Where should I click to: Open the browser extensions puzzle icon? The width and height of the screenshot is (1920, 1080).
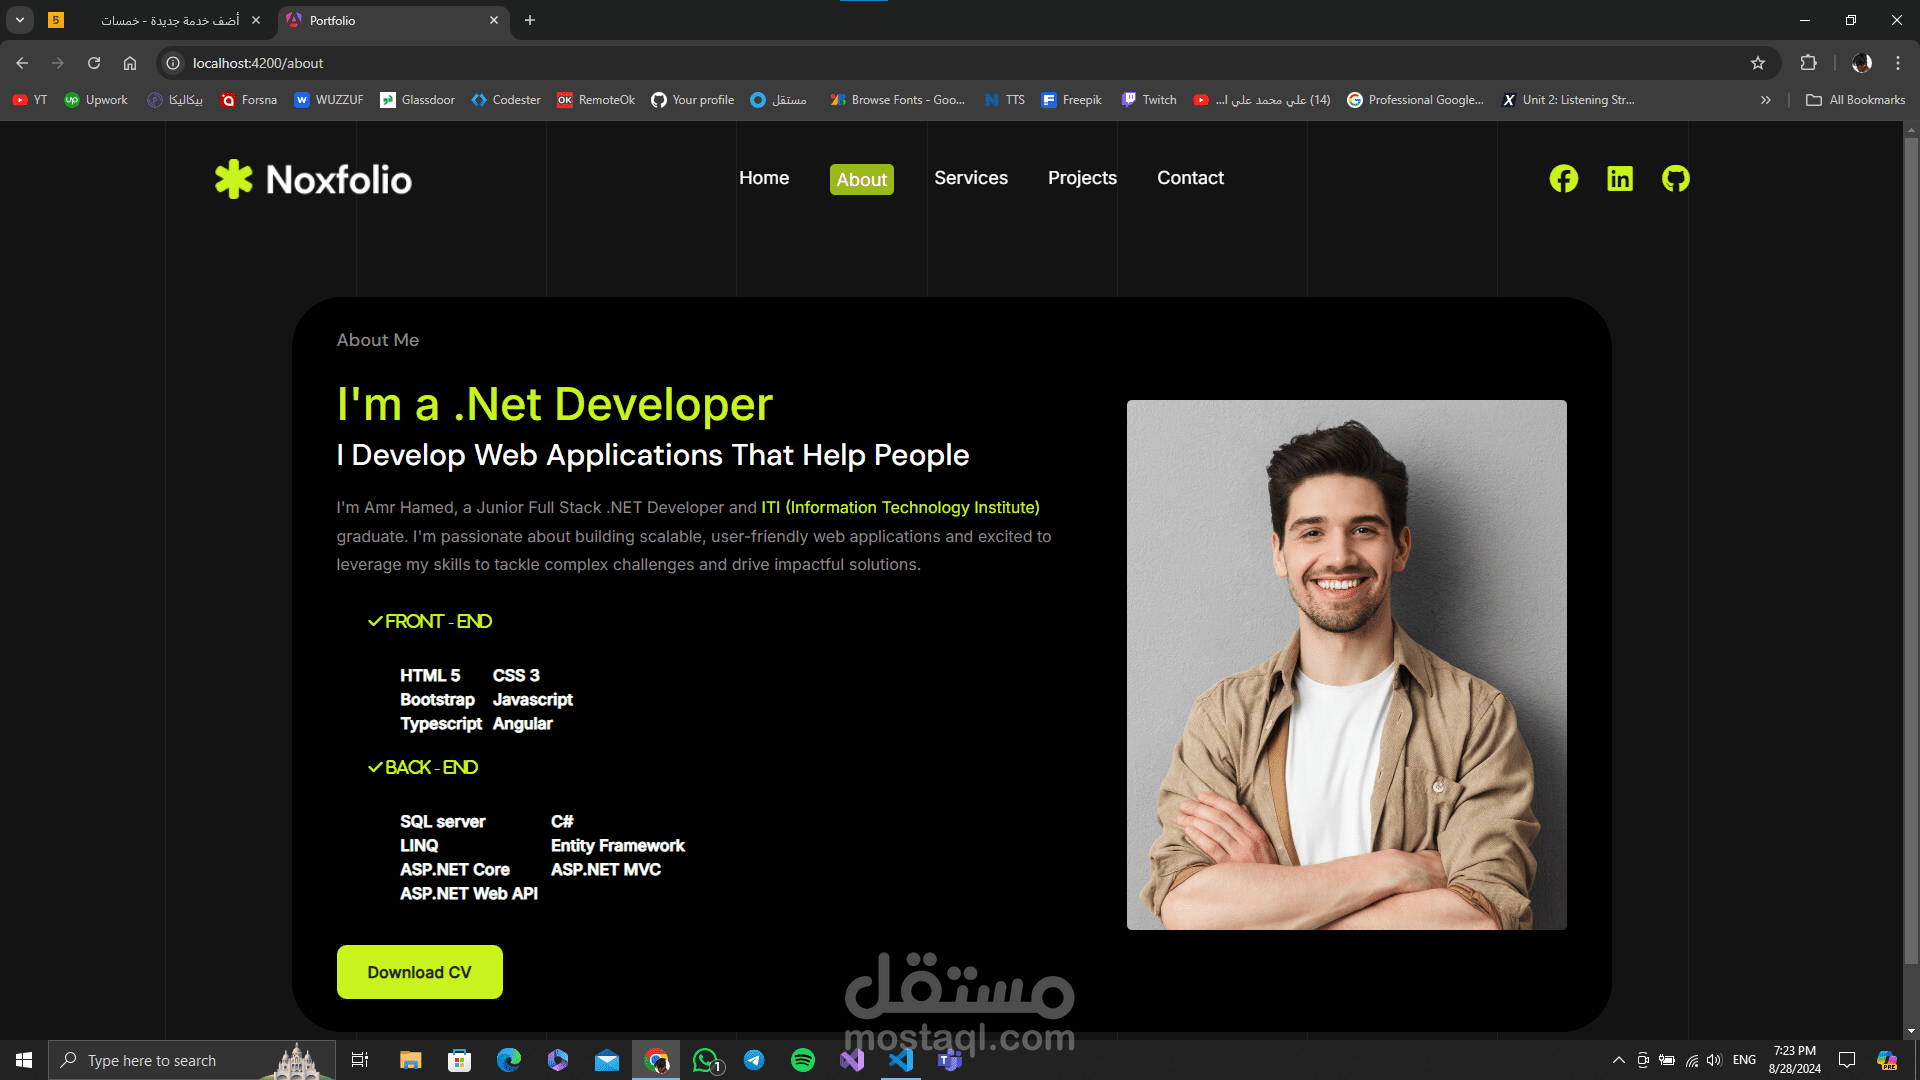(1808, 62)
